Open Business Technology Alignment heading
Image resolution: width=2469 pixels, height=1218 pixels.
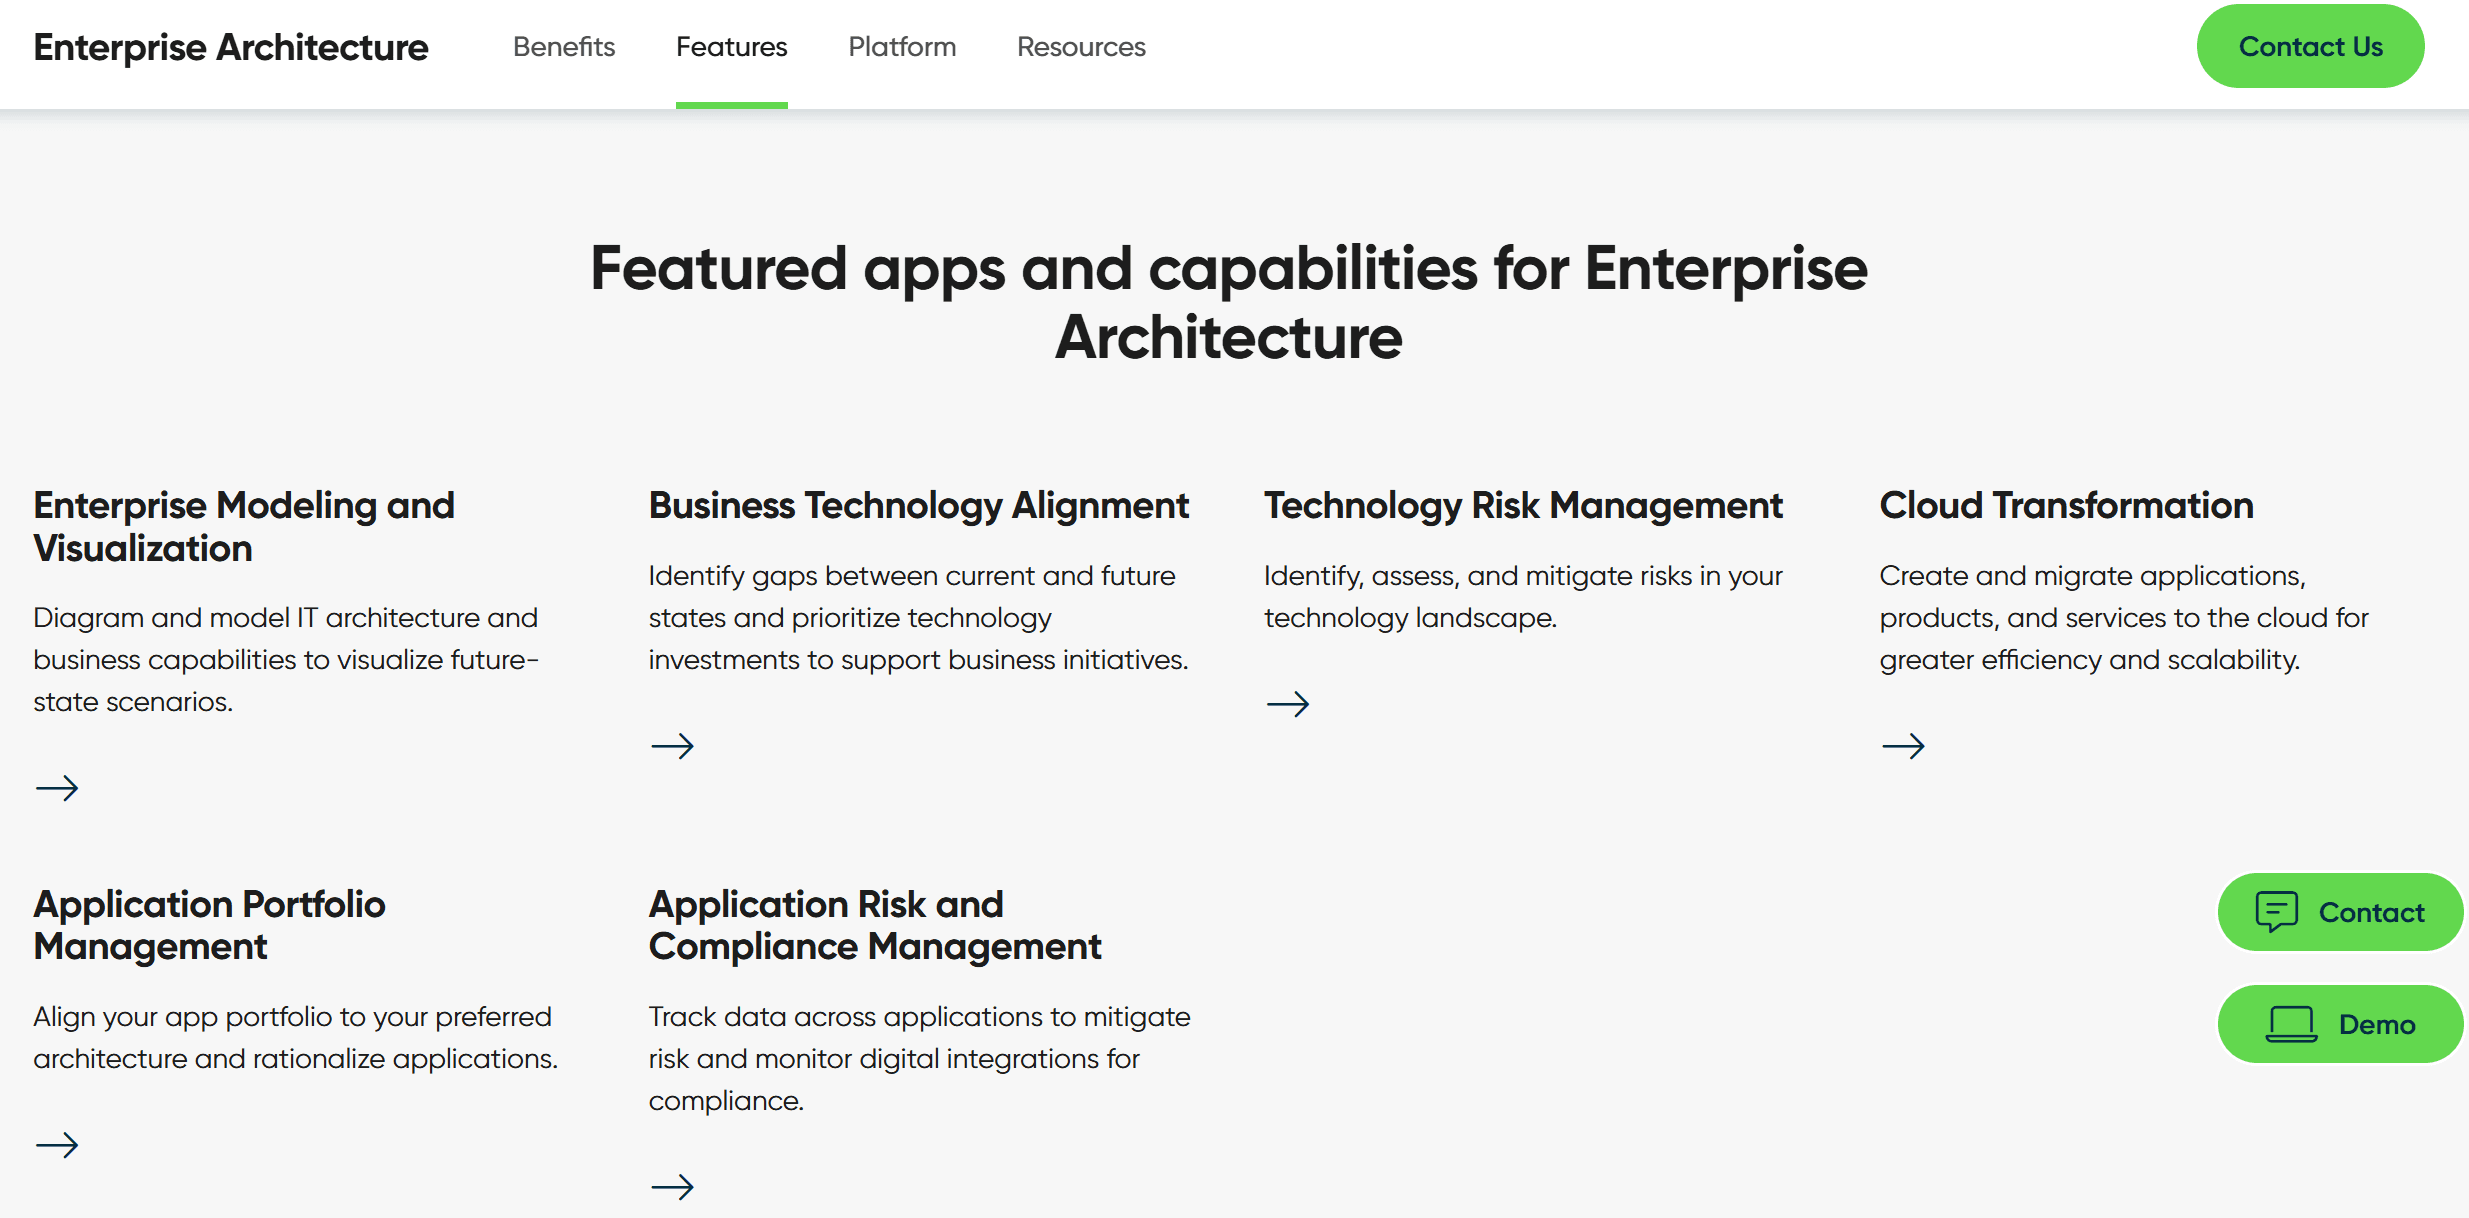919,506
